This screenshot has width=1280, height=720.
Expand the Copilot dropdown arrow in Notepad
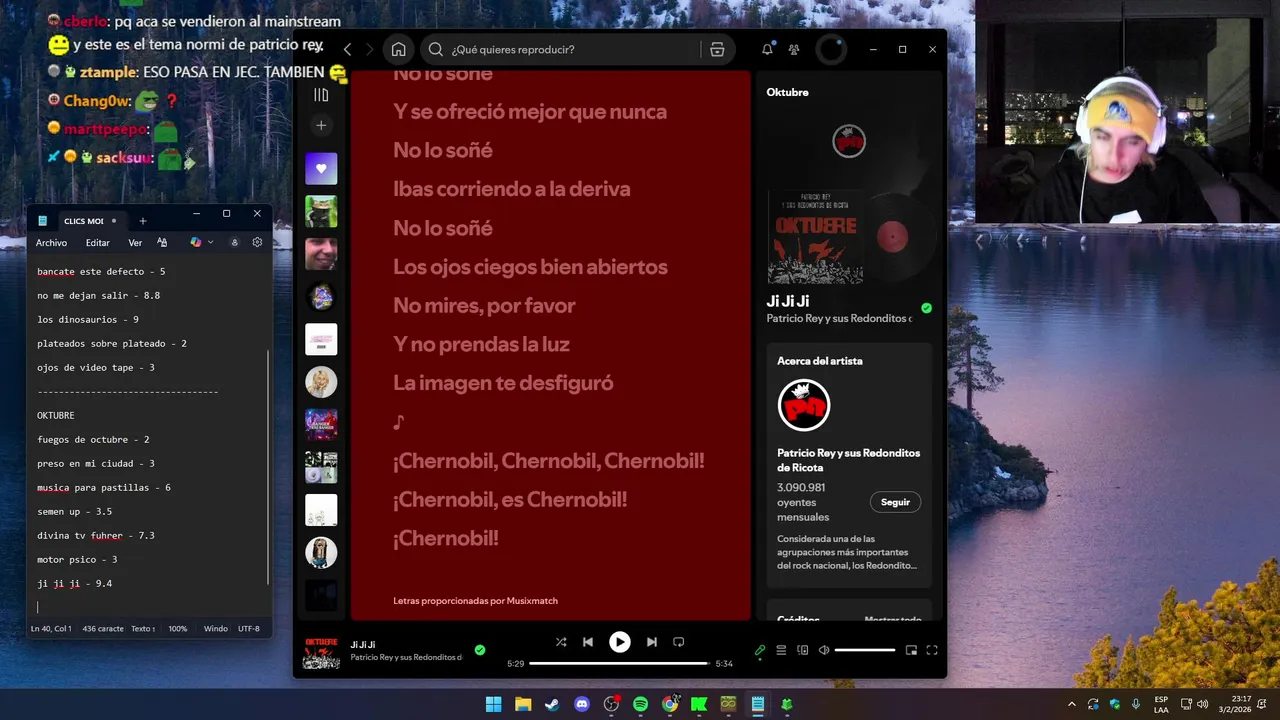tap(210, 242)
